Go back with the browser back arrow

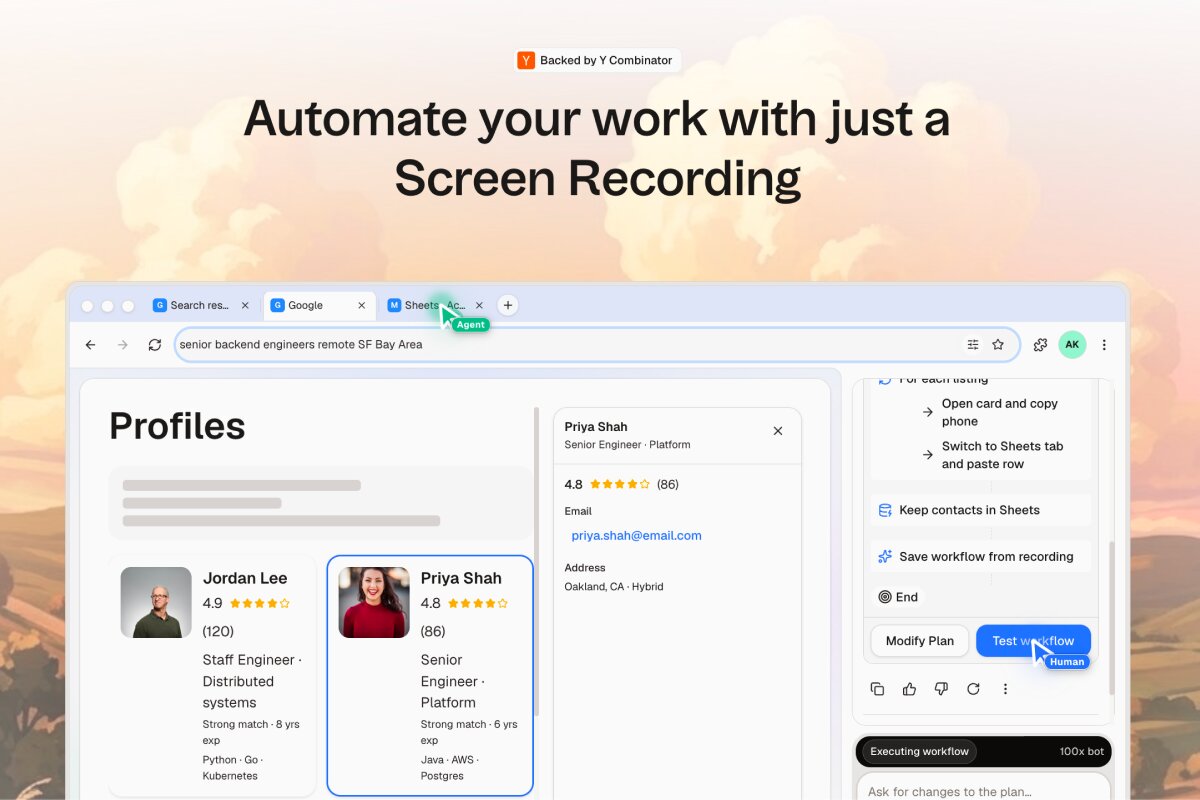click(91, 345)
